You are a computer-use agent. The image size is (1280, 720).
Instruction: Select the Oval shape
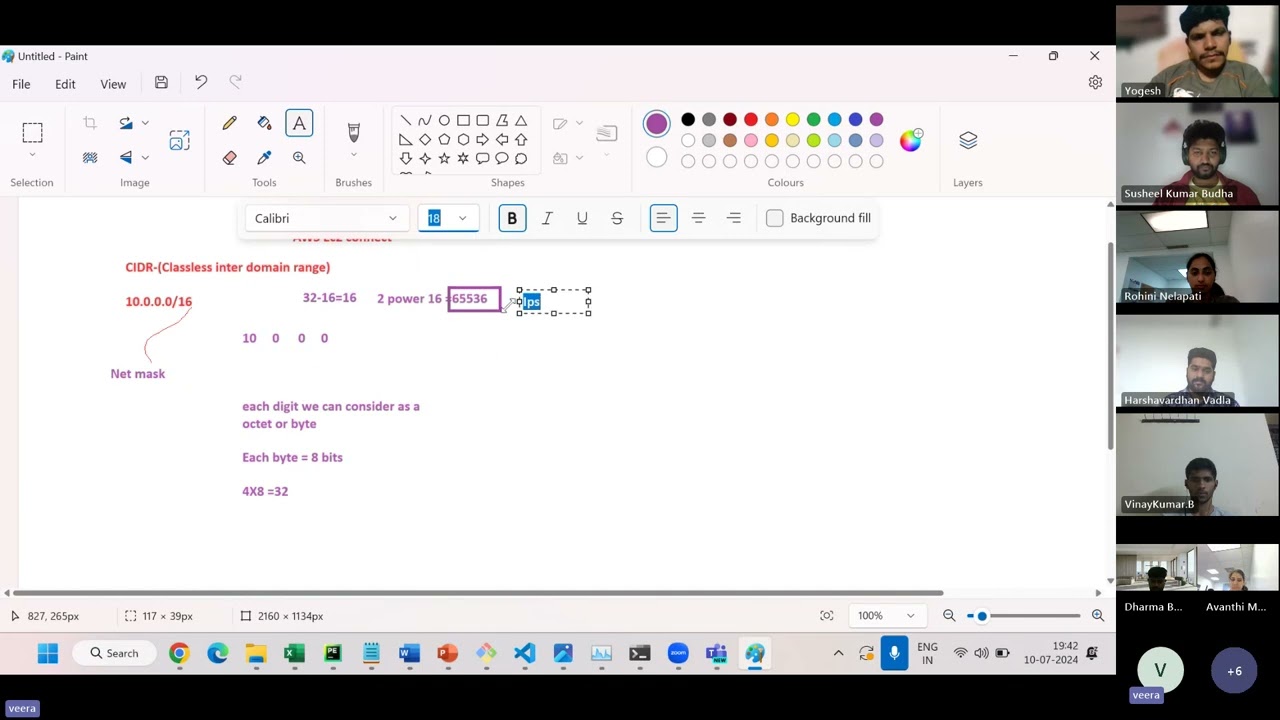[x=444, y=120]
